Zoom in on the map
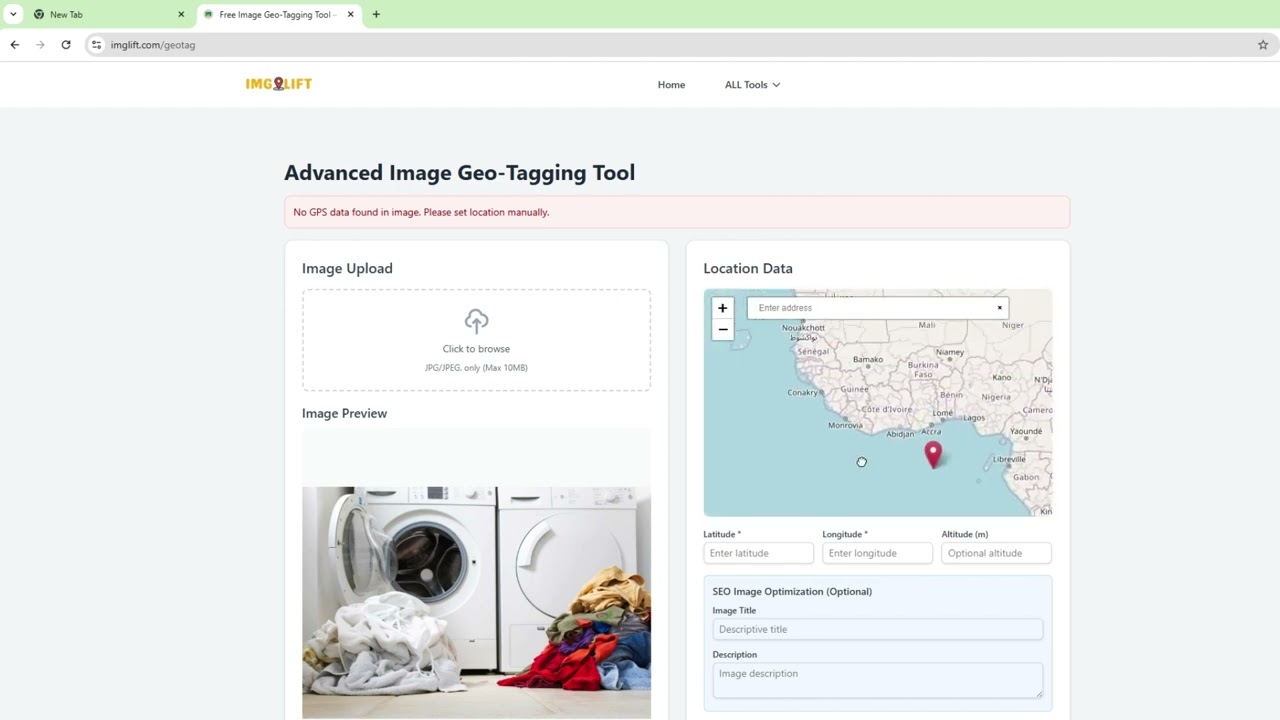This screenshot has width=1280, height=720. coord(722,308)
